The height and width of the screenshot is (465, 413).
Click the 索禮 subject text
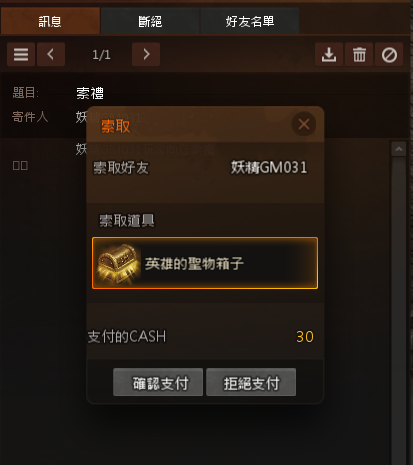point(90,93)
